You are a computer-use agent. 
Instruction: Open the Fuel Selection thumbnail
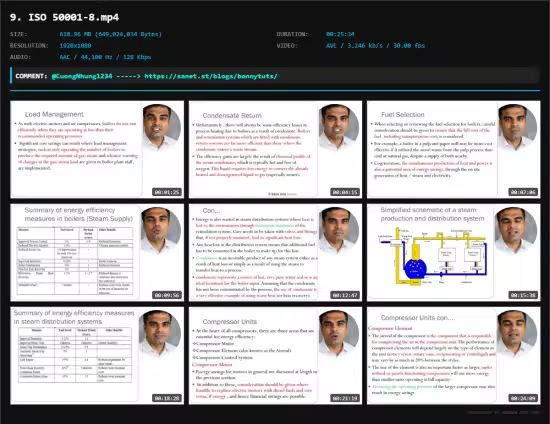[x=454, y=149]
